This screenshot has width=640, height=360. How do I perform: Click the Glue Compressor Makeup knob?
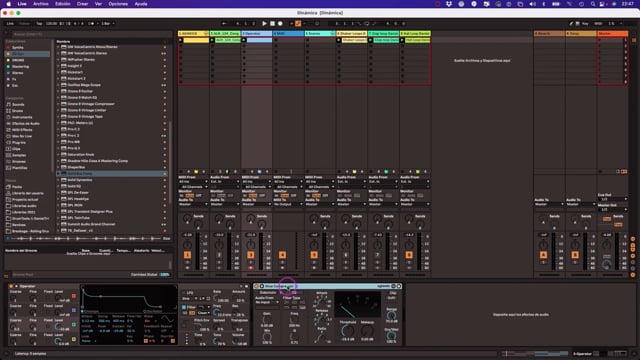pos(367,331)
